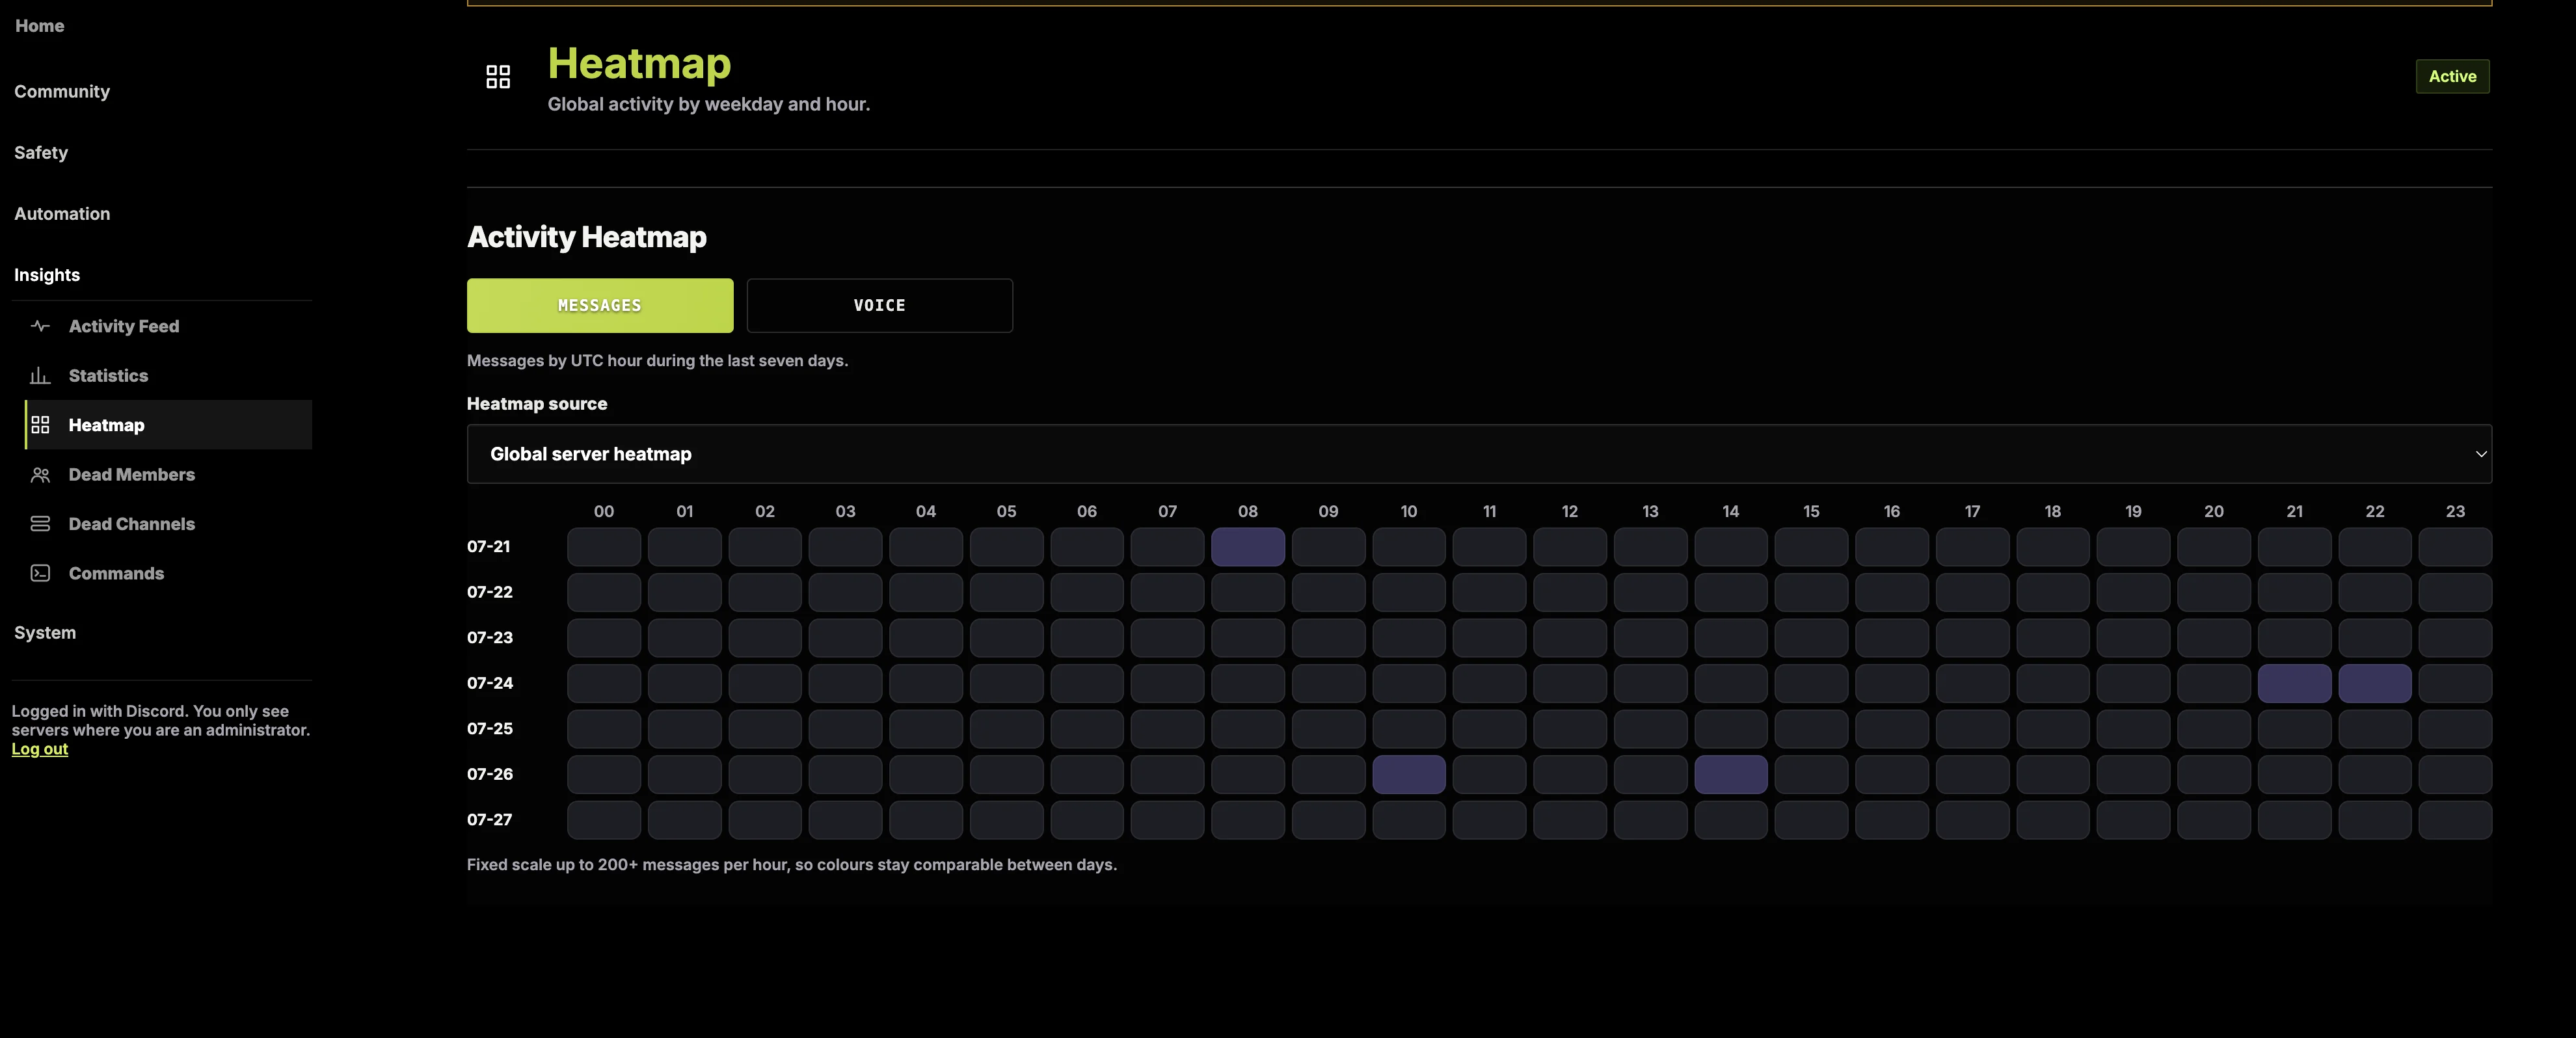The image size is (2576, 1038).
Task: Click 'Messages by UTC hour' description text
Action: [657, 360]
